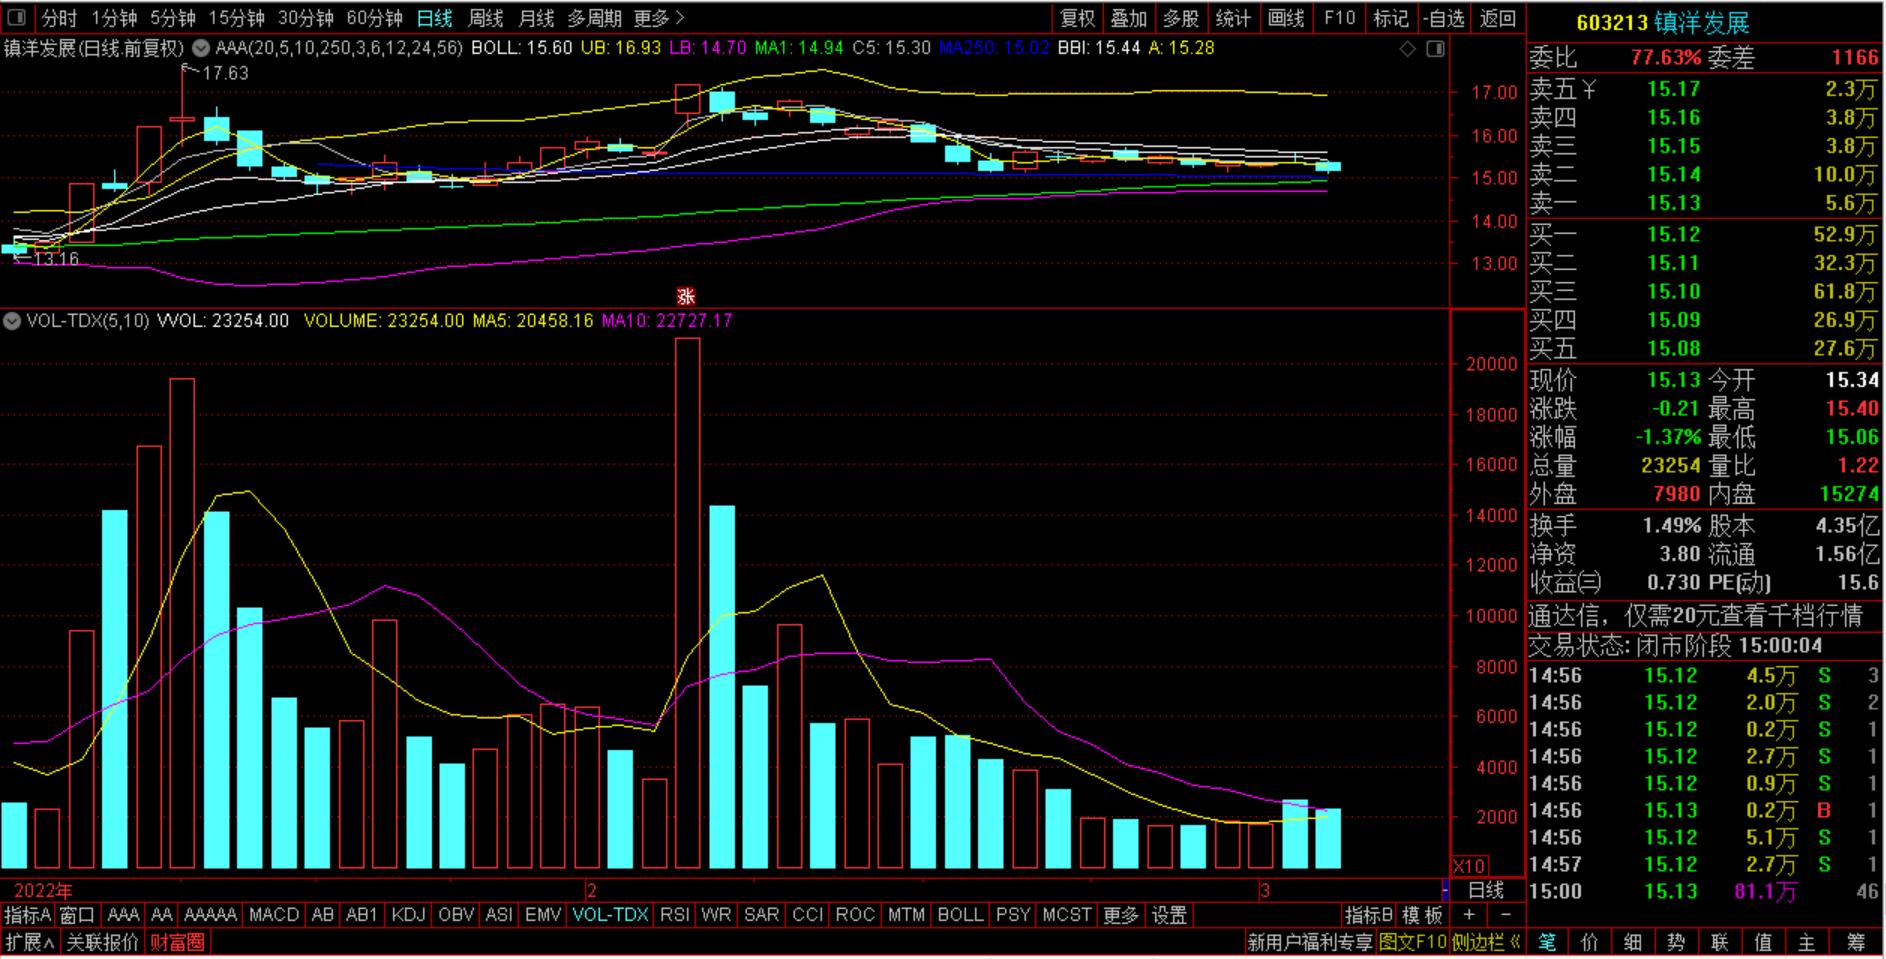Select MACD indicator
The height and width of the screenshot is (959, 1886).
(274, 915)
